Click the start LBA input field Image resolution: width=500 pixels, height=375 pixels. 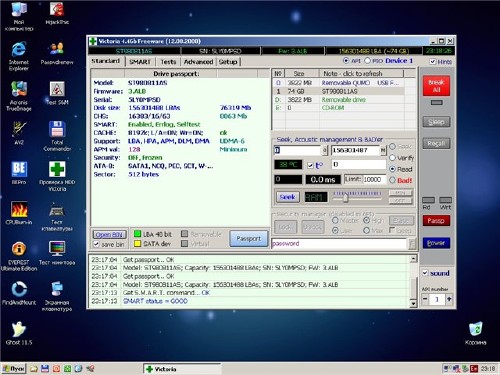(298, 150)
